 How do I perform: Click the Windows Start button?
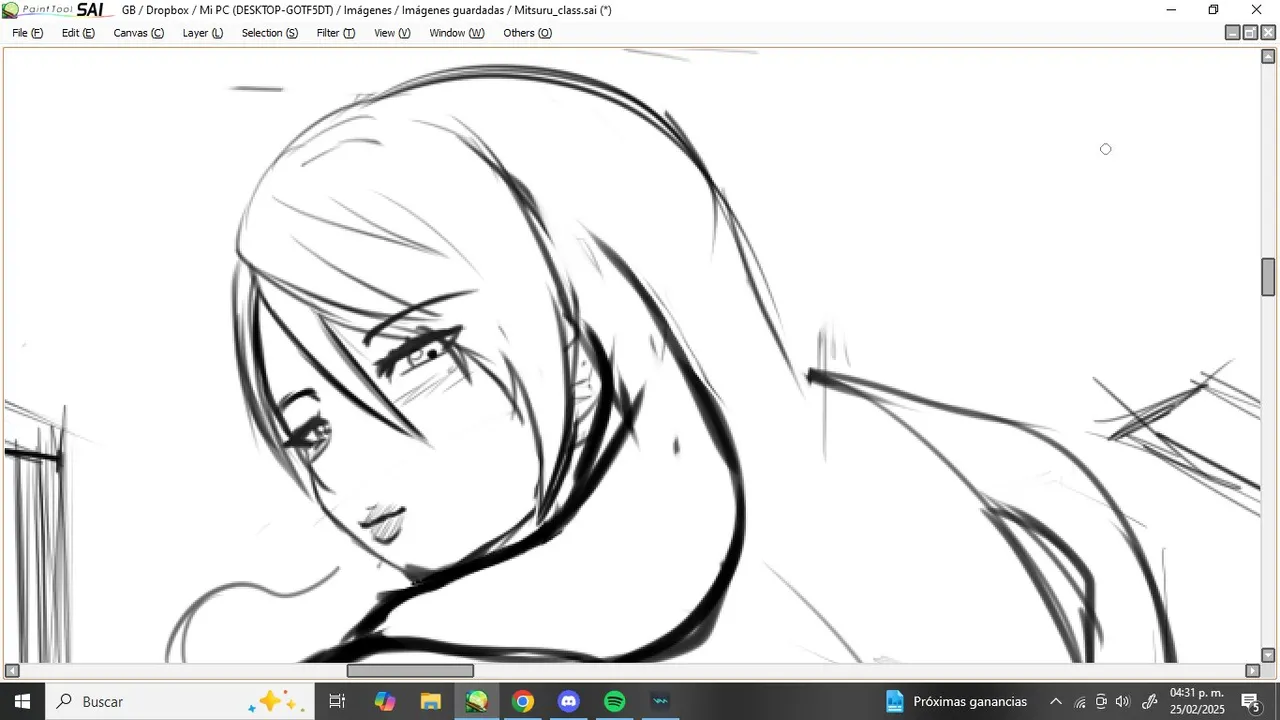22,701
